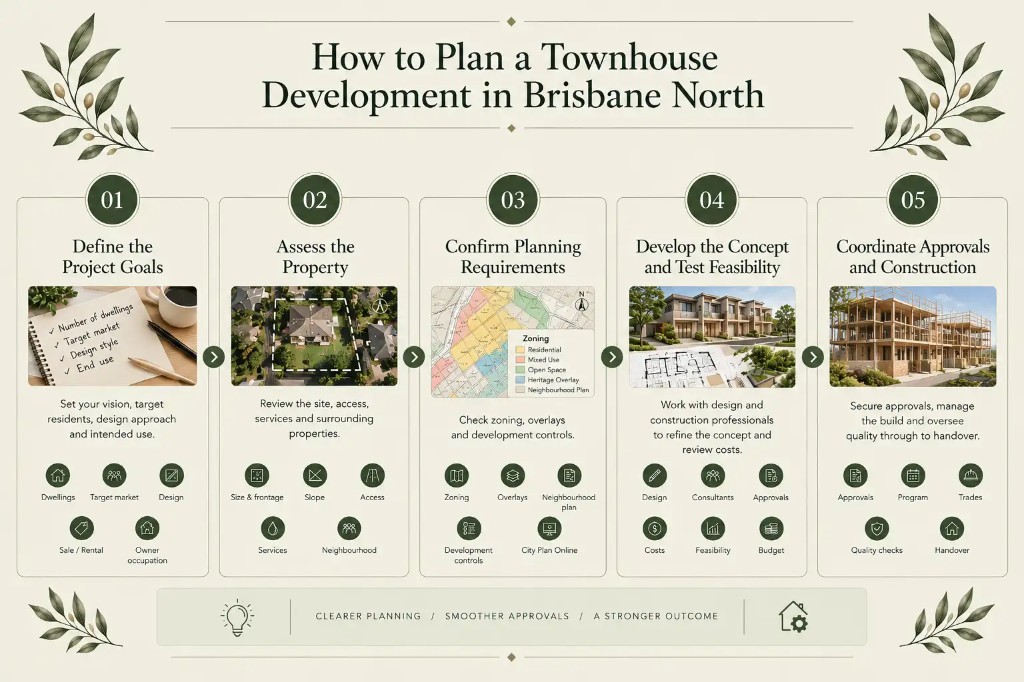Click the Residential yellow swatch in Zoning legend
The image size is (1024, 682).
pos(520,349)
